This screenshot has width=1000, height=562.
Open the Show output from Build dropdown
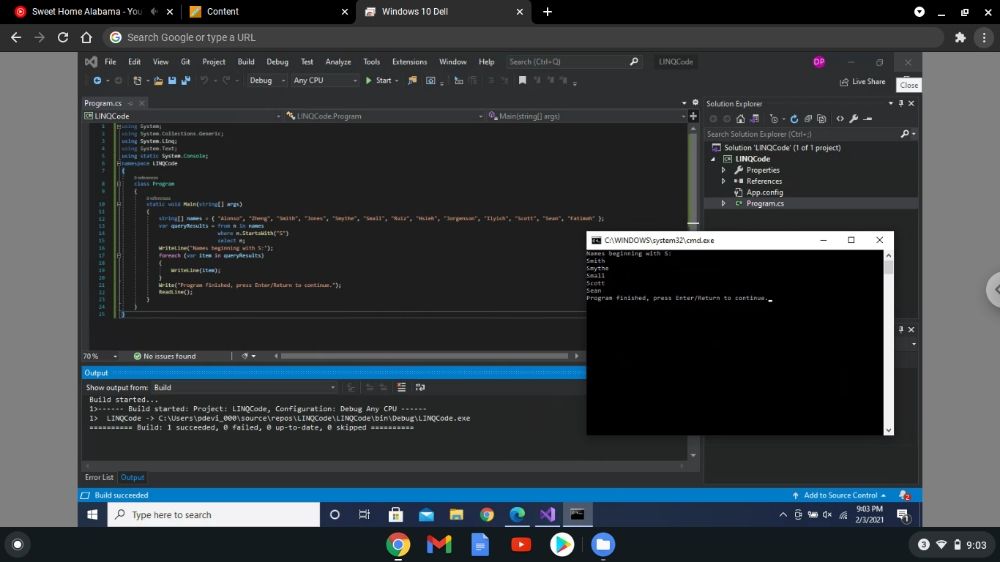[x=244, y=387]
